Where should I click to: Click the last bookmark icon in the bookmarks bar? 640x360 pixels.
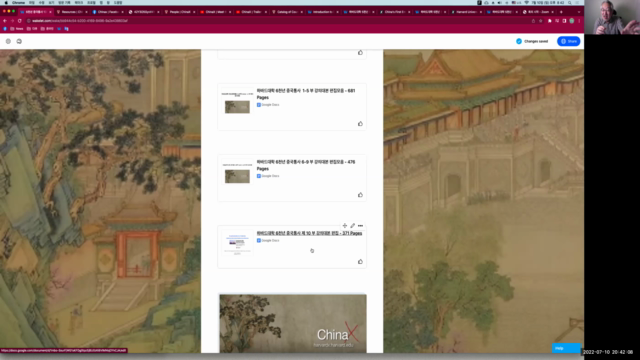(x=67, y=29)
